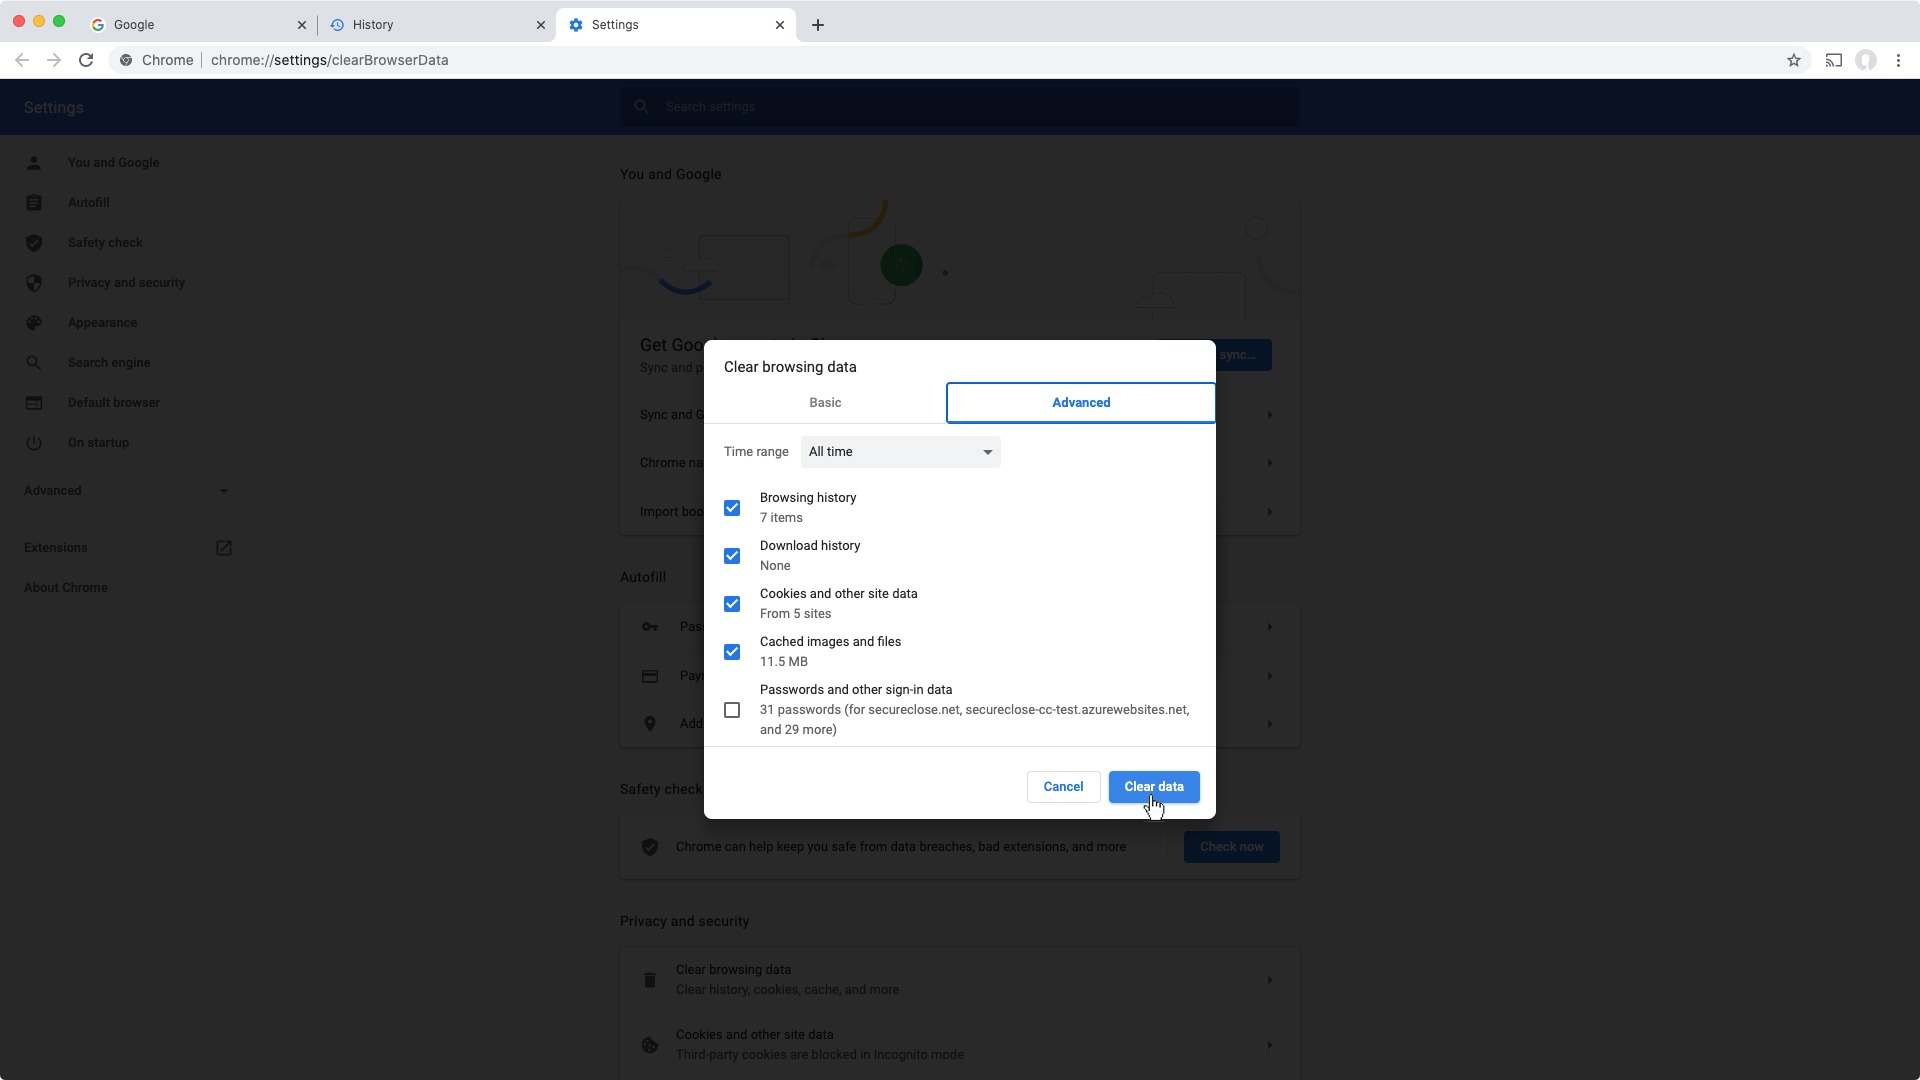Expand the Cookies and other site data row

point(1269,1044)
